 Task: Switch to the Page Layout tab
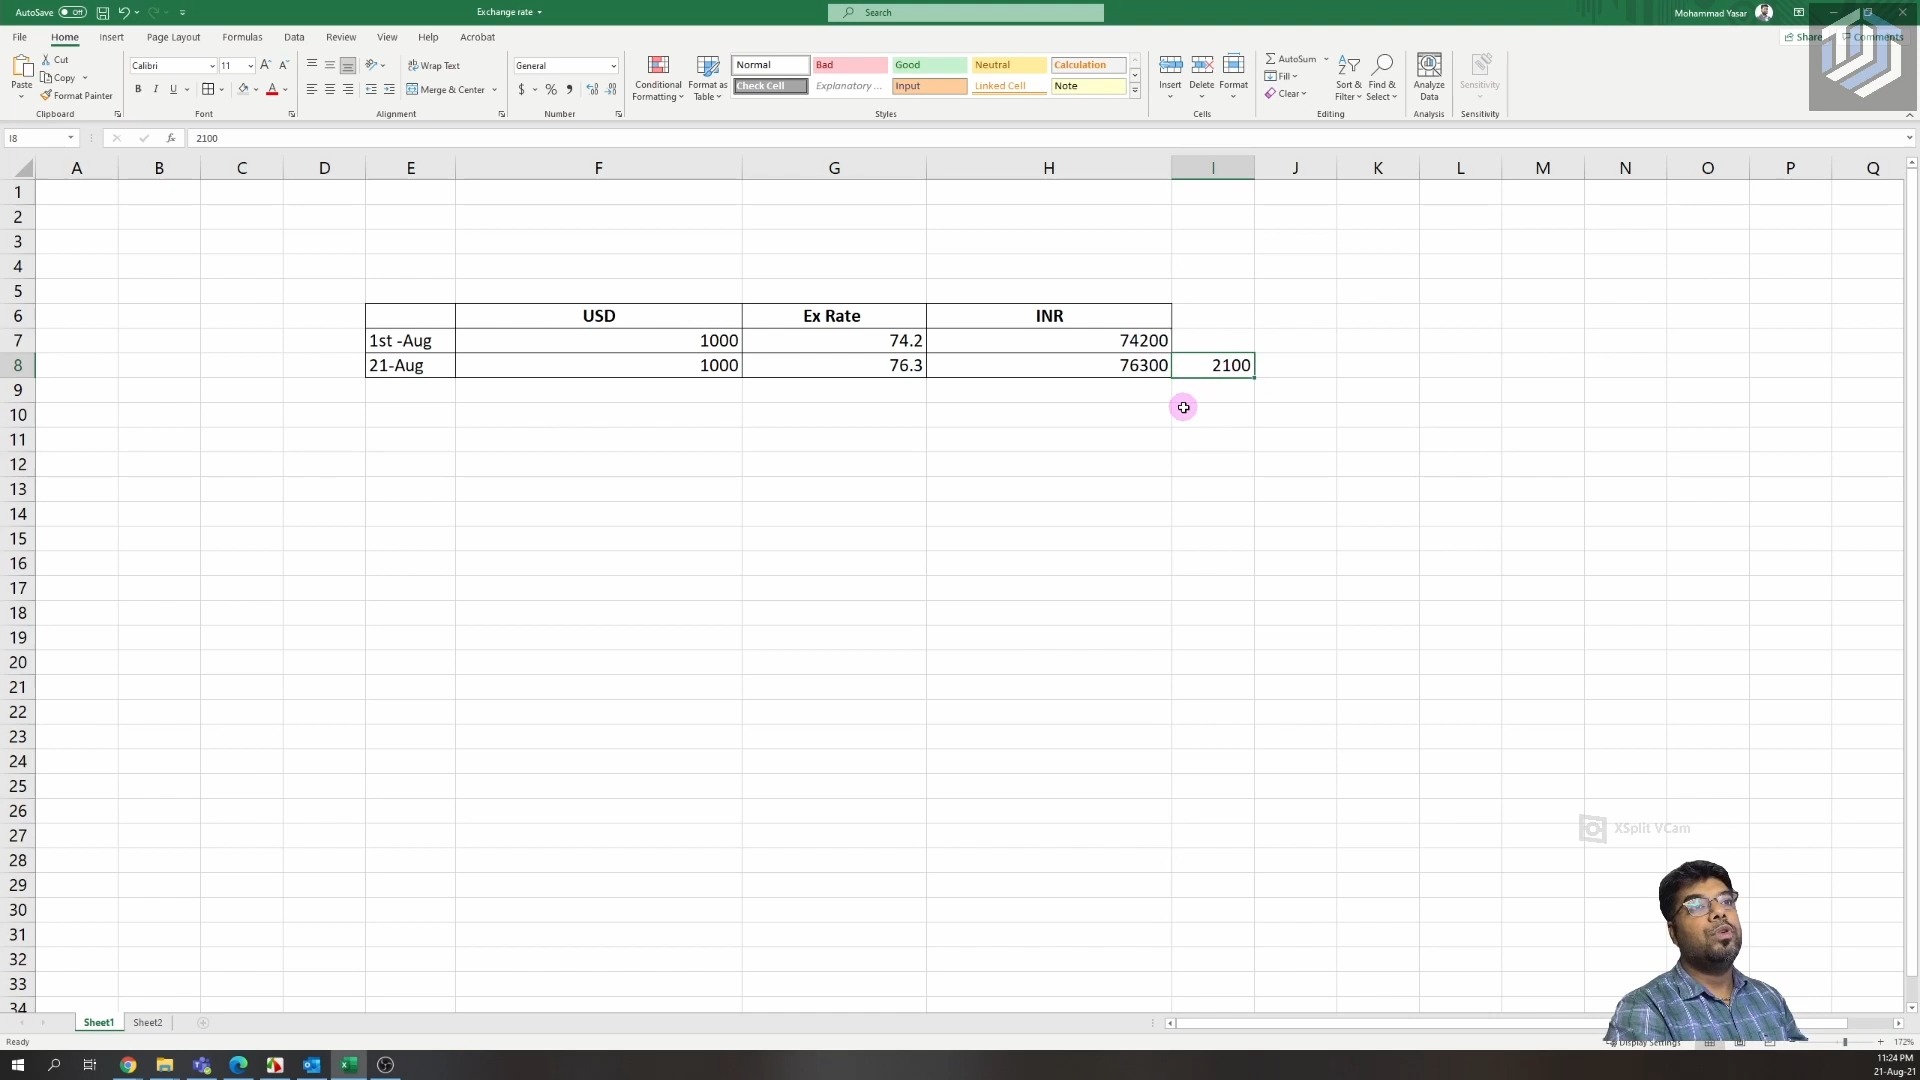tap(173, 37)
